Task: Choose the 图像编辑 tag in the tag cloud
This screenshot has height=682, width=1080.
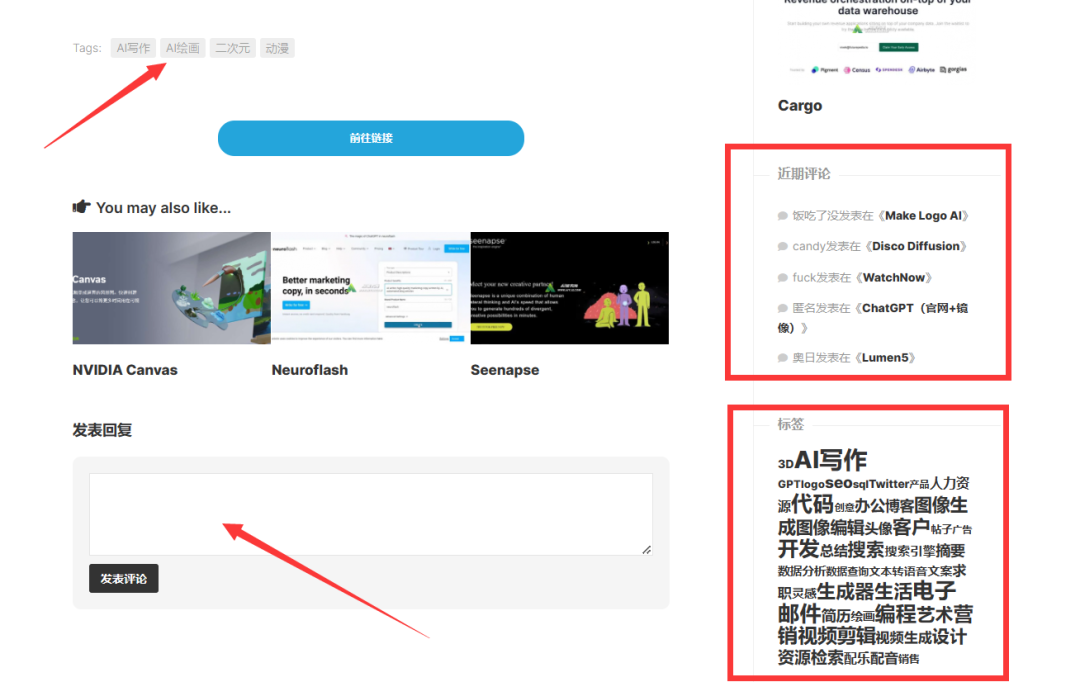Action: click(830, 528)
